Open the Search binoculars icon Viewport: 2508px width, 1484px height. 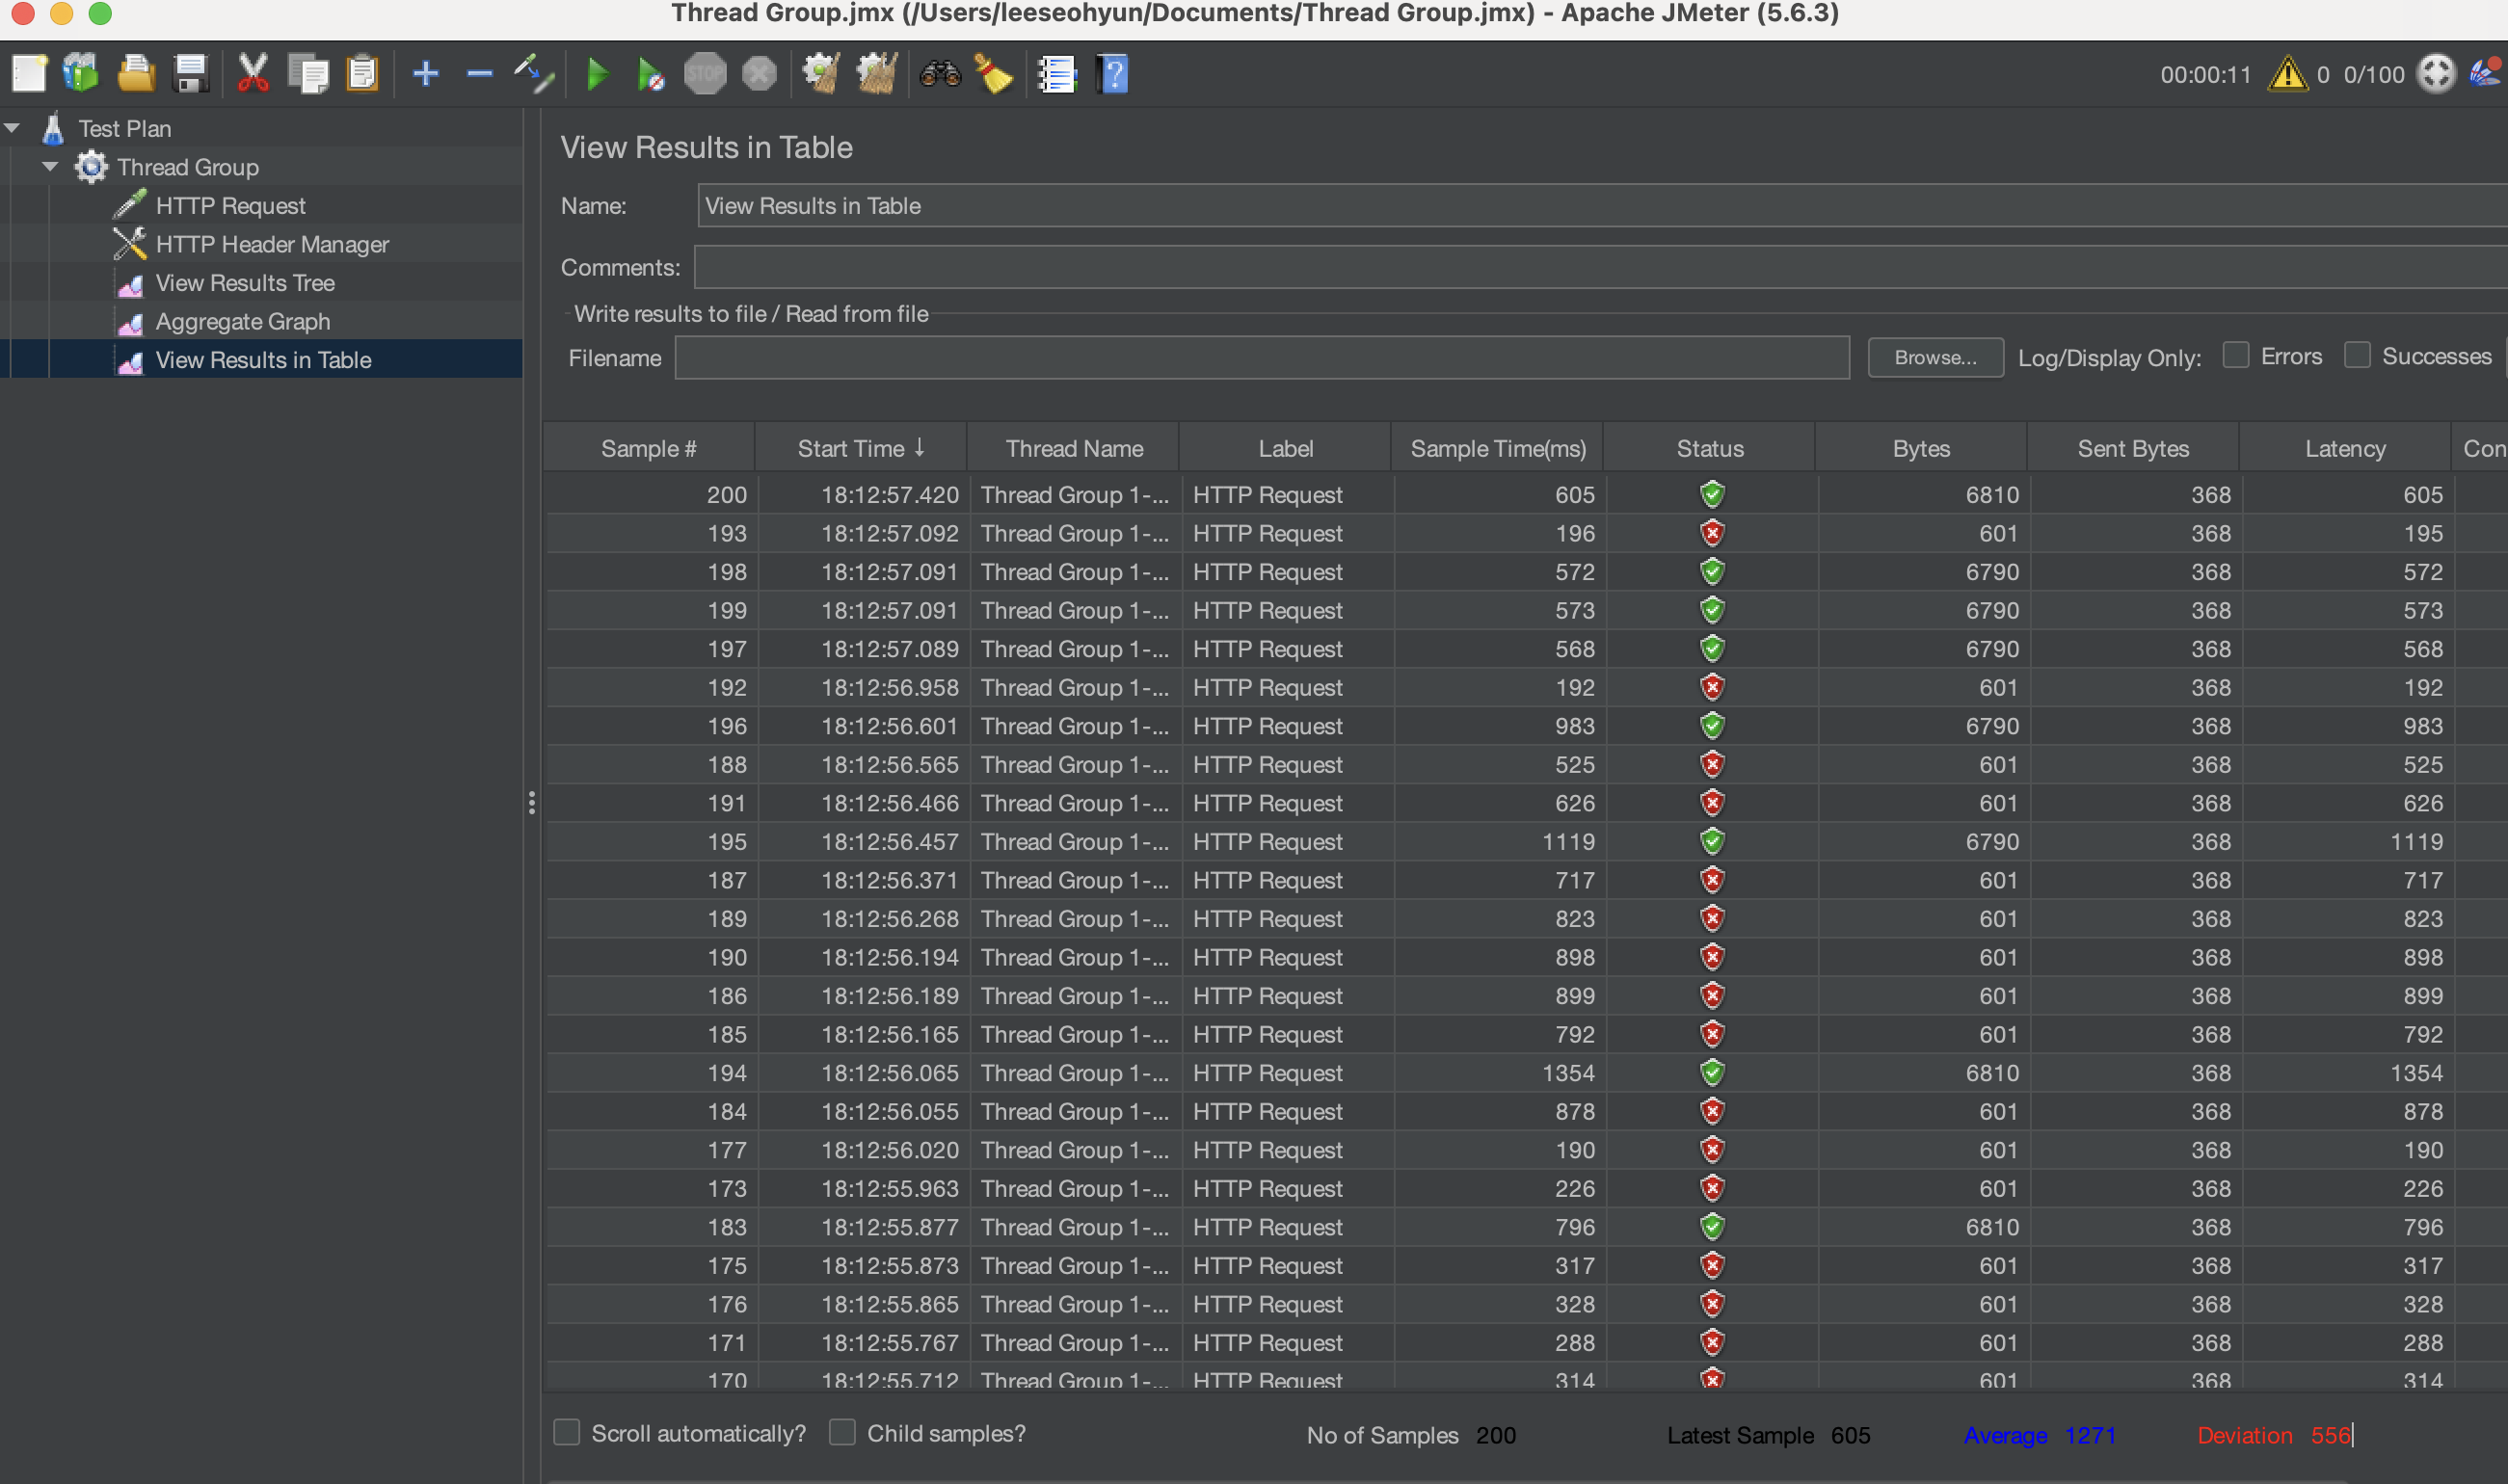pos(940,74)
